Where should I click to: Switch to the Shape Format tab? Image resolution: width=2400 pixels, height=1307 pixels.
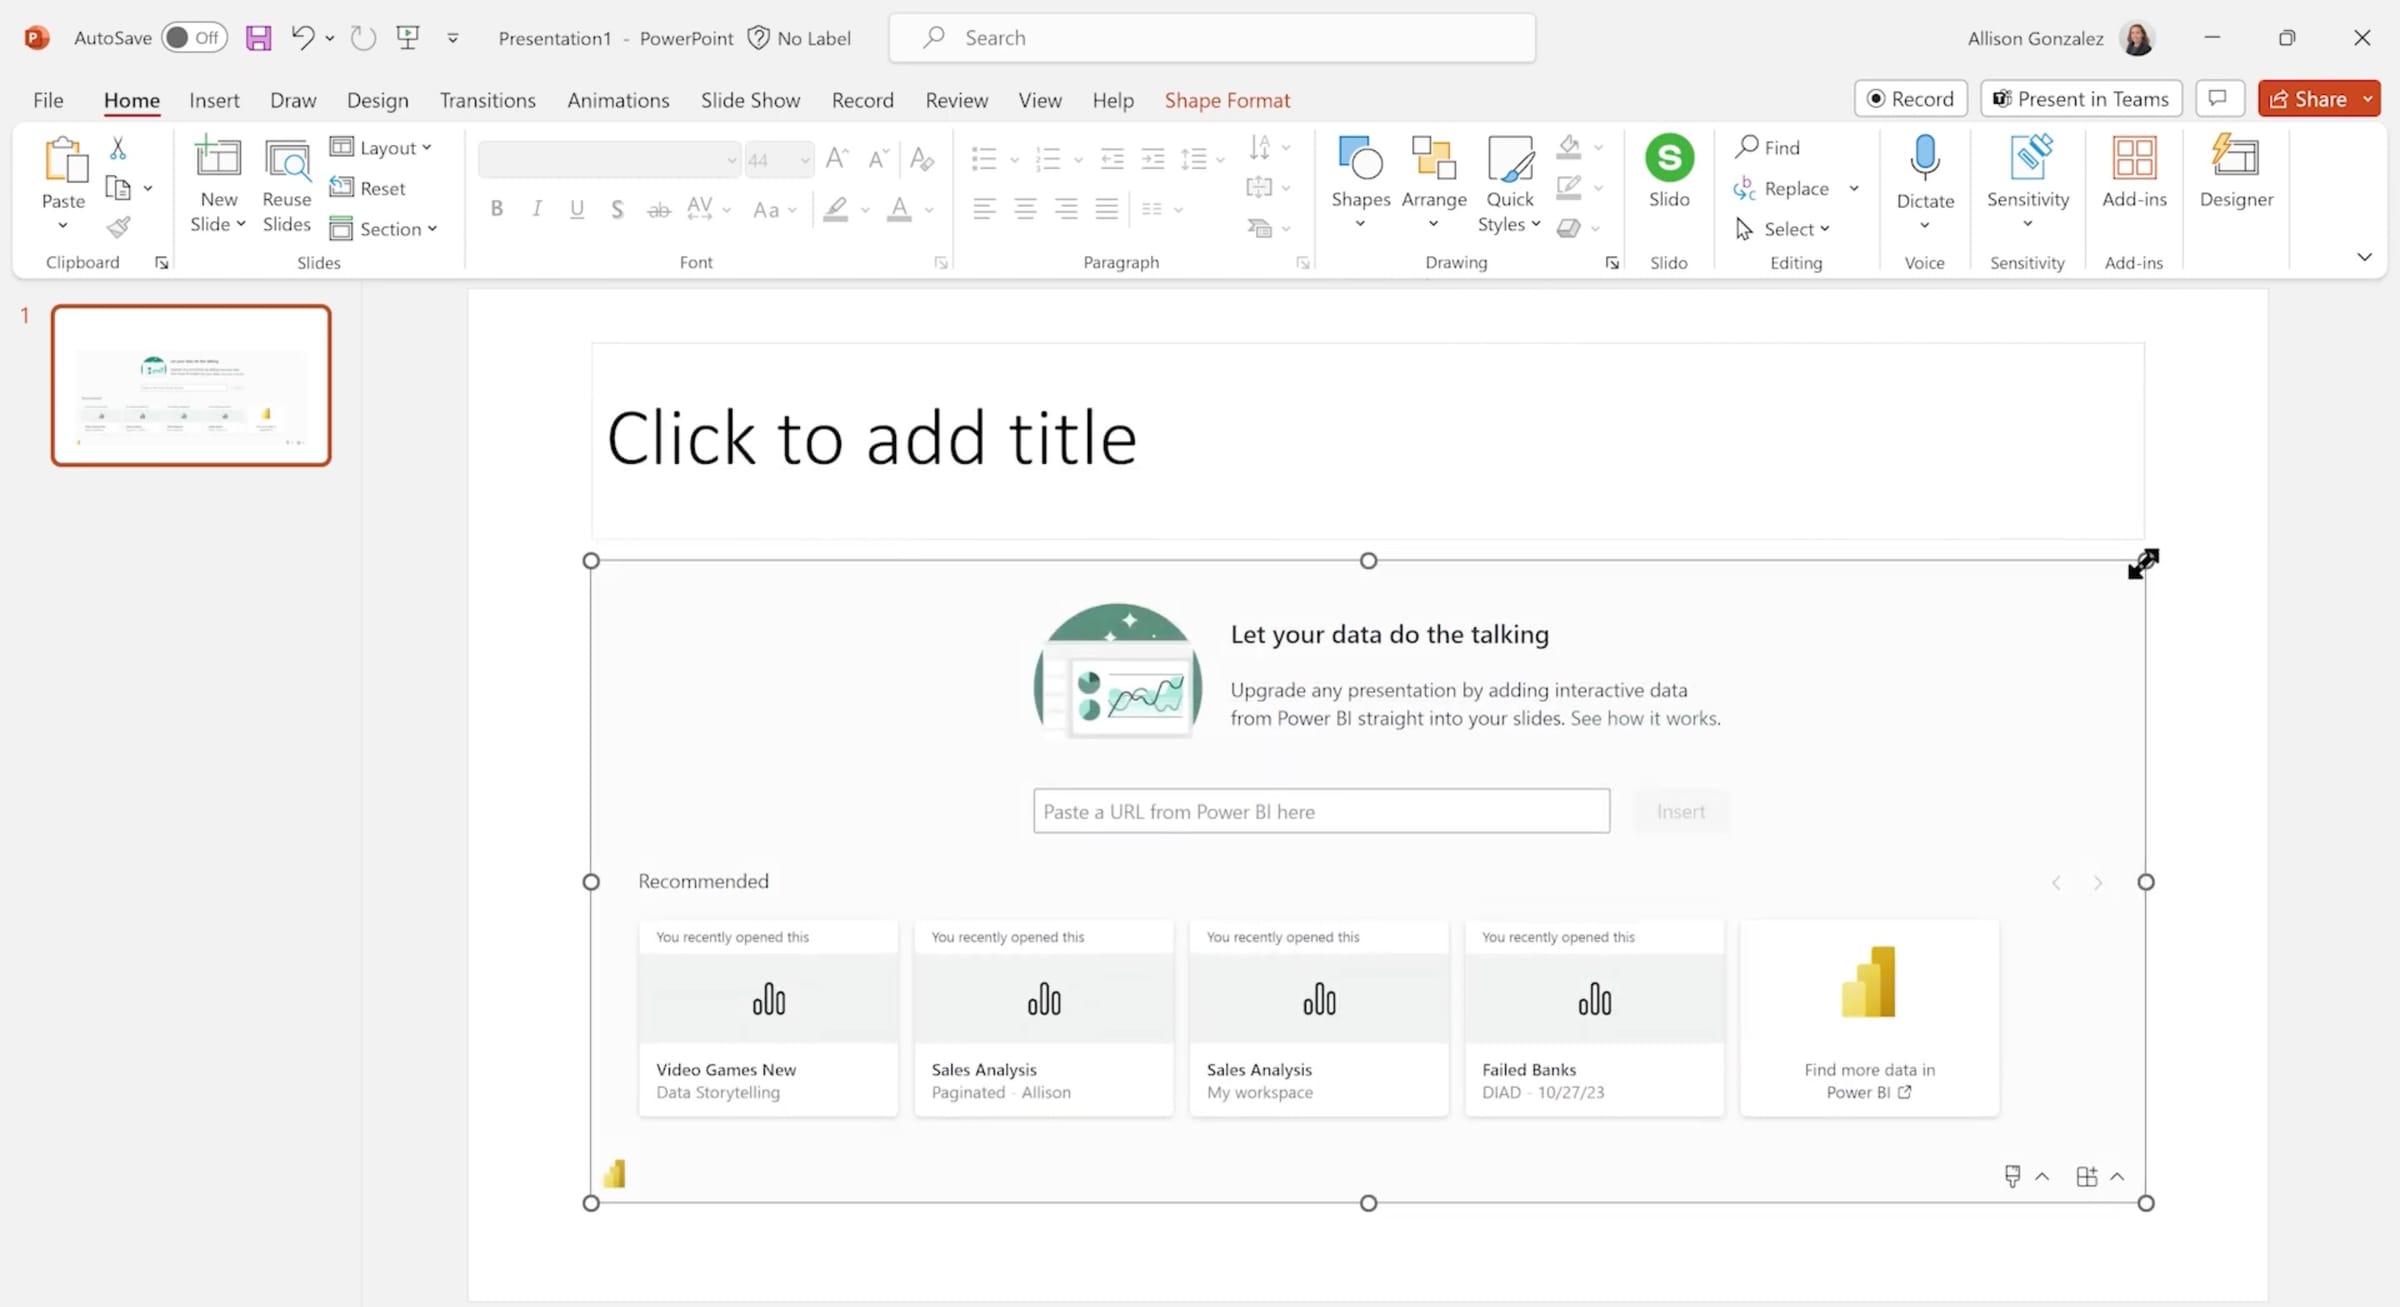1227,100
